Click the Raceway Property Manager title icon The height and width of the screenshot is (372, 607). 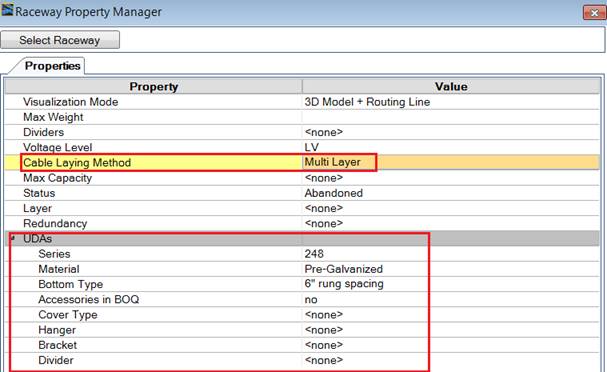pyautogui.click(x=7, y=9)
